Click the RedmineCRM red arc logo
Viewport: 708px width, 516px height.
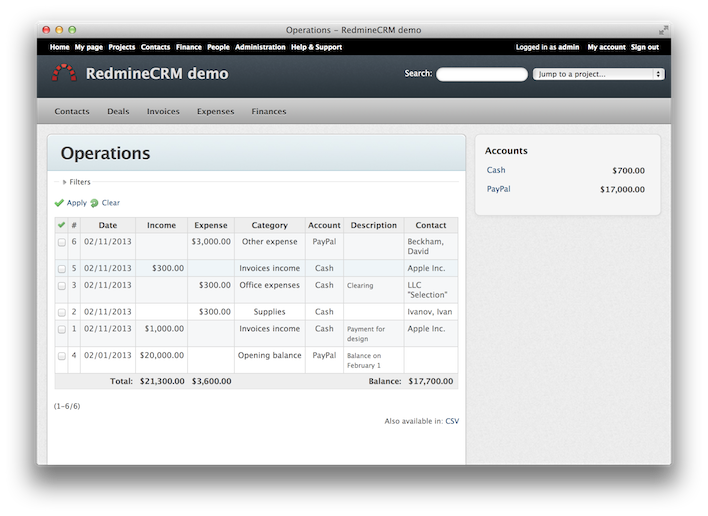tap(64, 73)
